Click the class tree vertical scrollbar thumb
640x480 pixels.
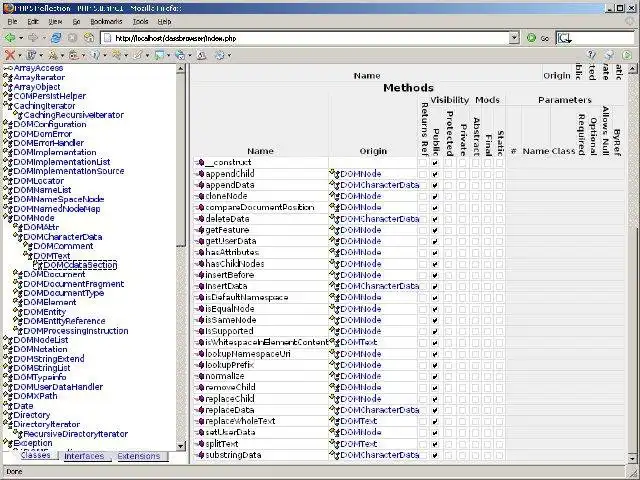point(181,161)
